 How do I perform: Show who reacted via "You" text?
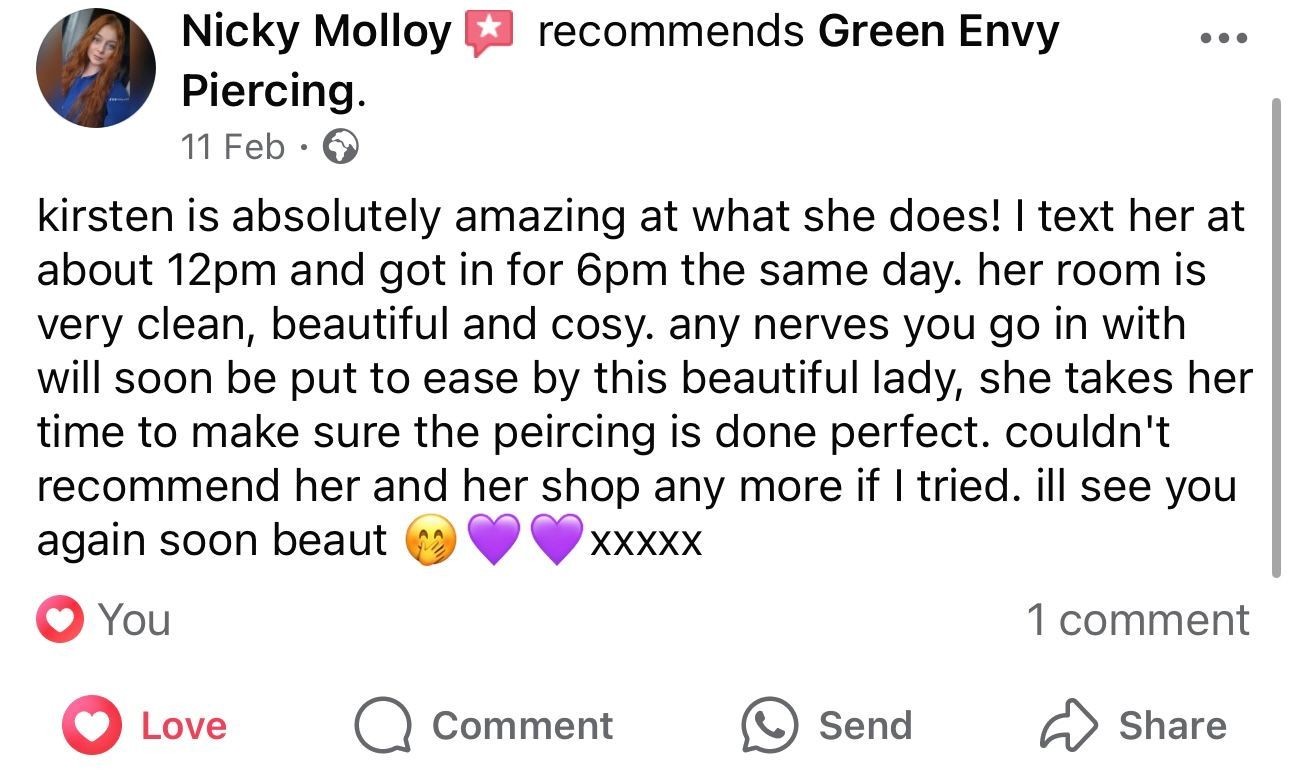pyautogui.click(x=135, y=620)
